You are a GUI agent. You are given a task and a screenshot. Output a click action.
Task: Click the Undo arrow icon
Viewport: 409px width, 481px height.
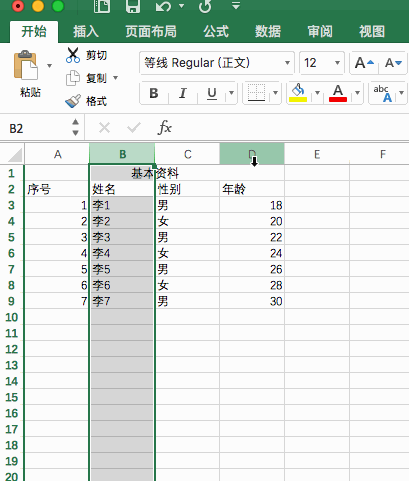point(163,6)
